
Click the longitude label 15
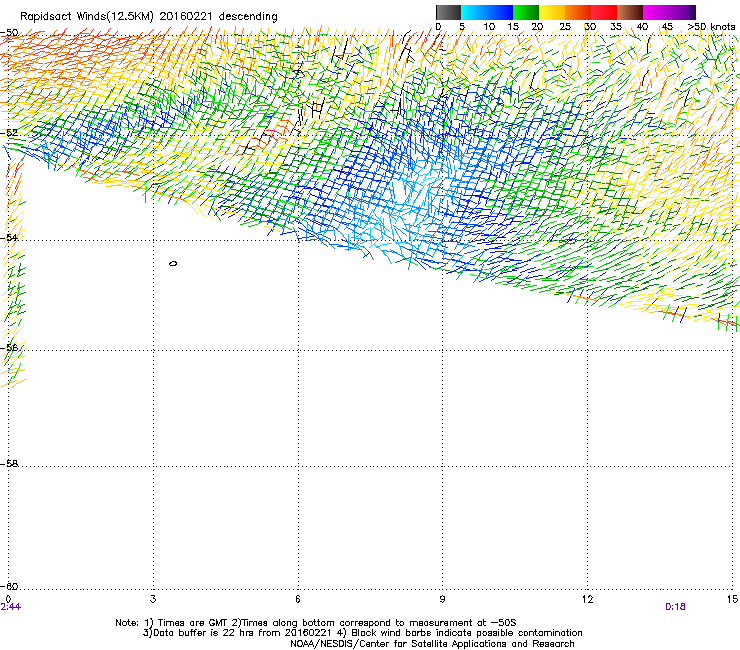(732, 599)
